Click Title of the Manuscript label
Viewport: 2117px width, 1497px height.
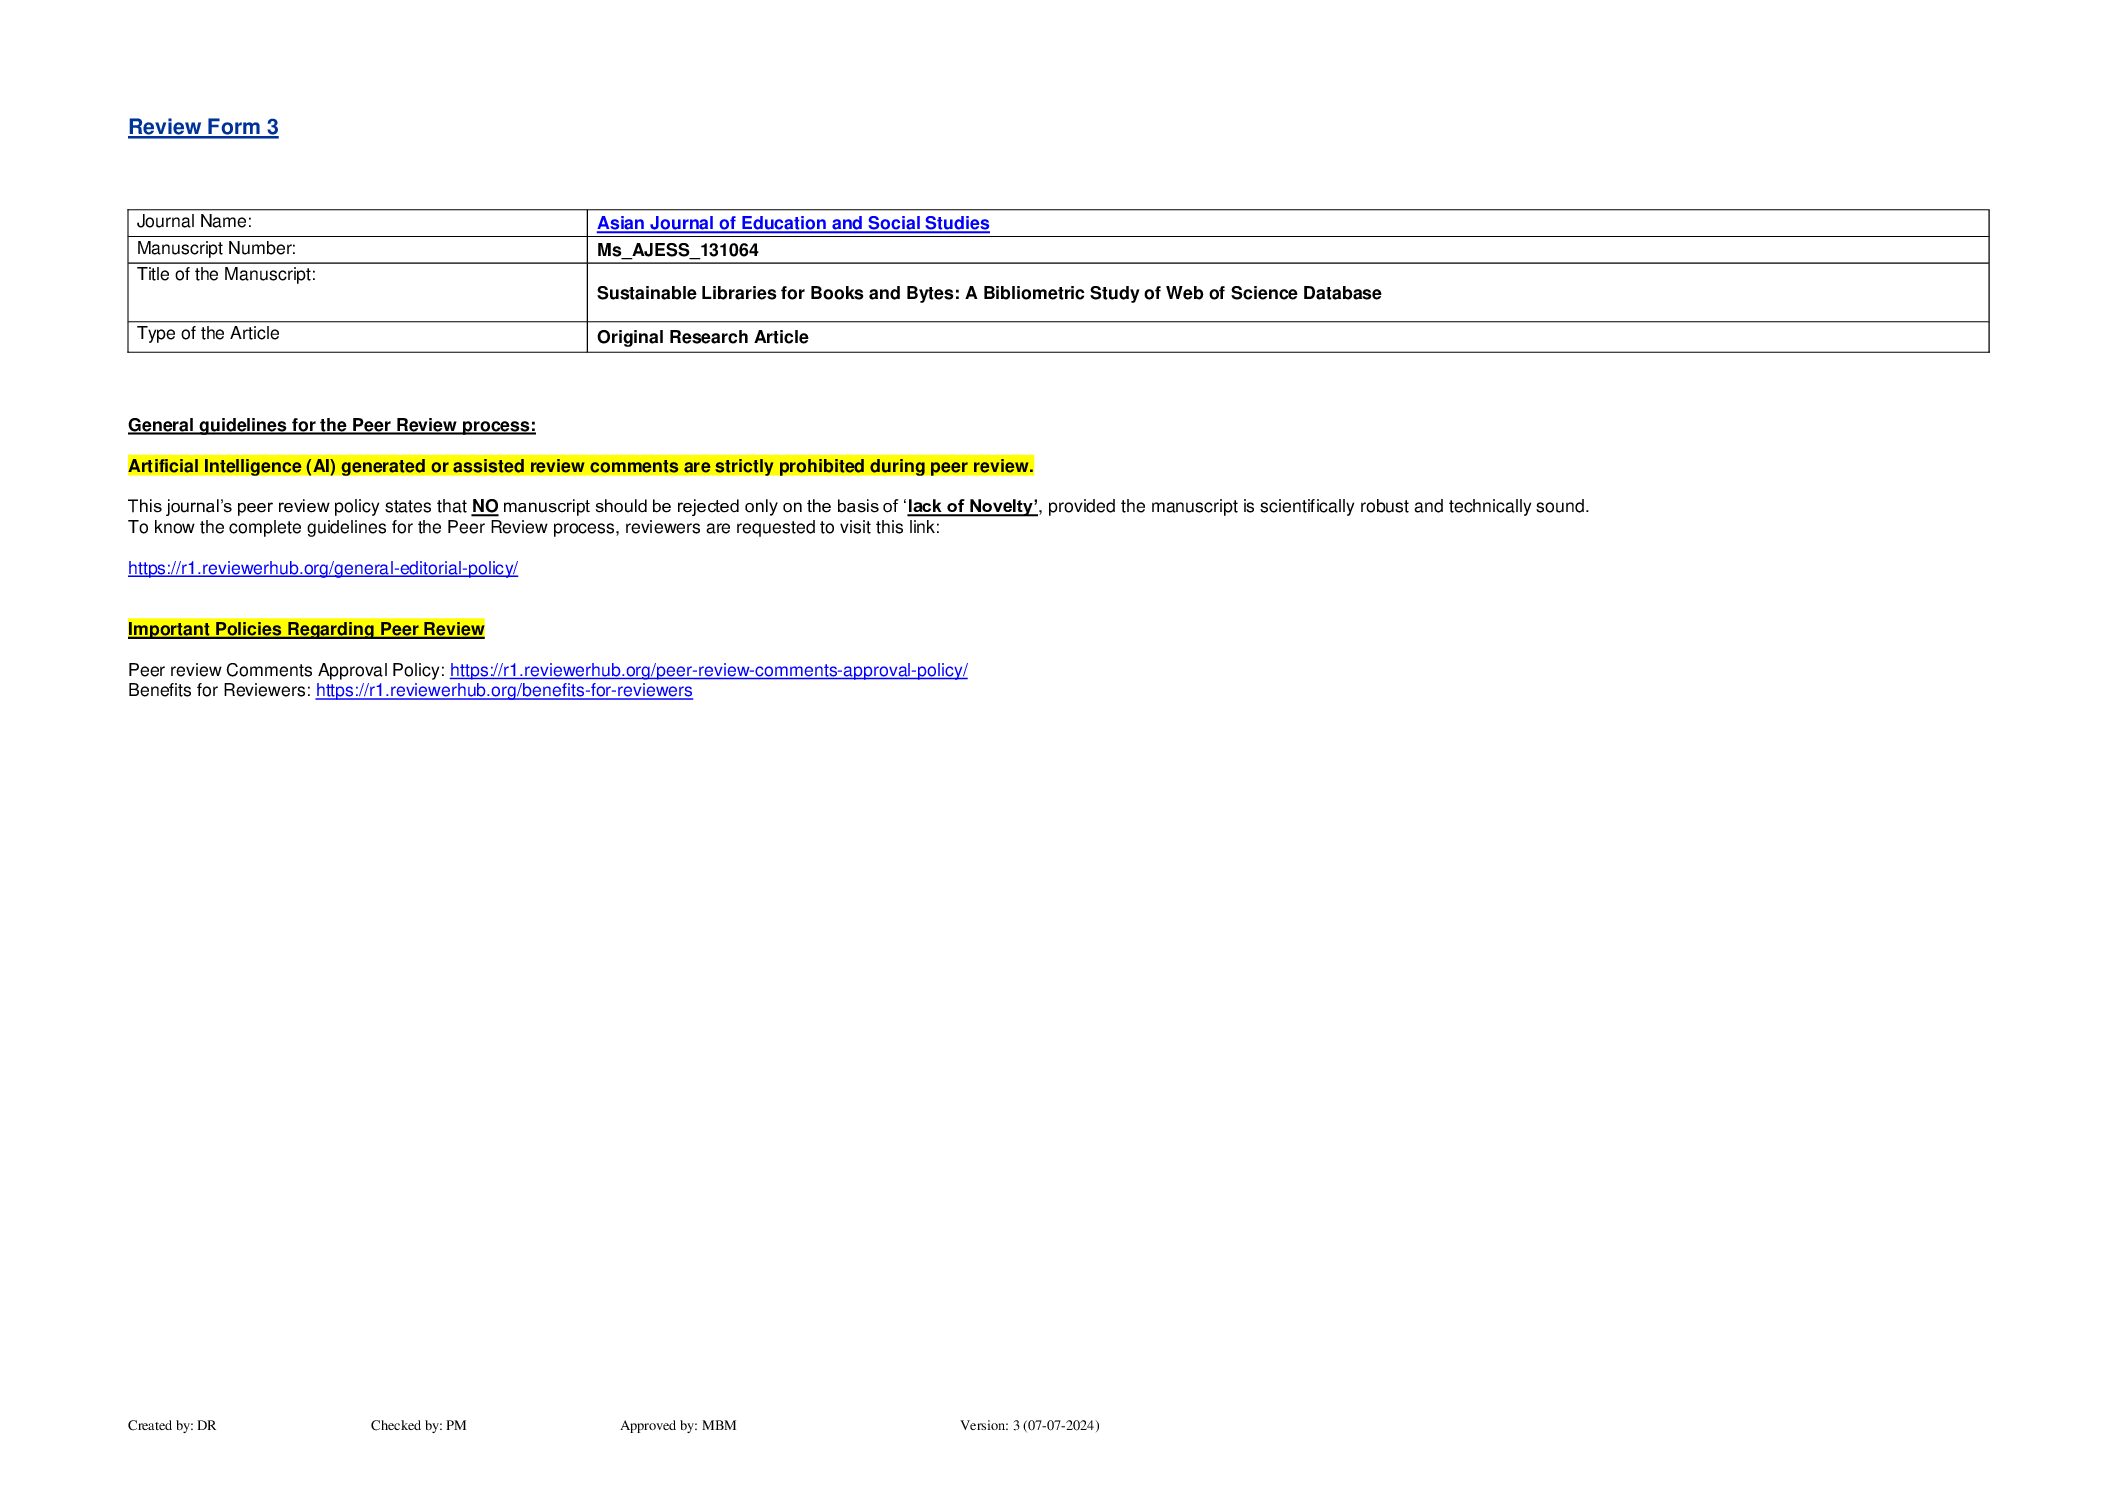(226, 274)
